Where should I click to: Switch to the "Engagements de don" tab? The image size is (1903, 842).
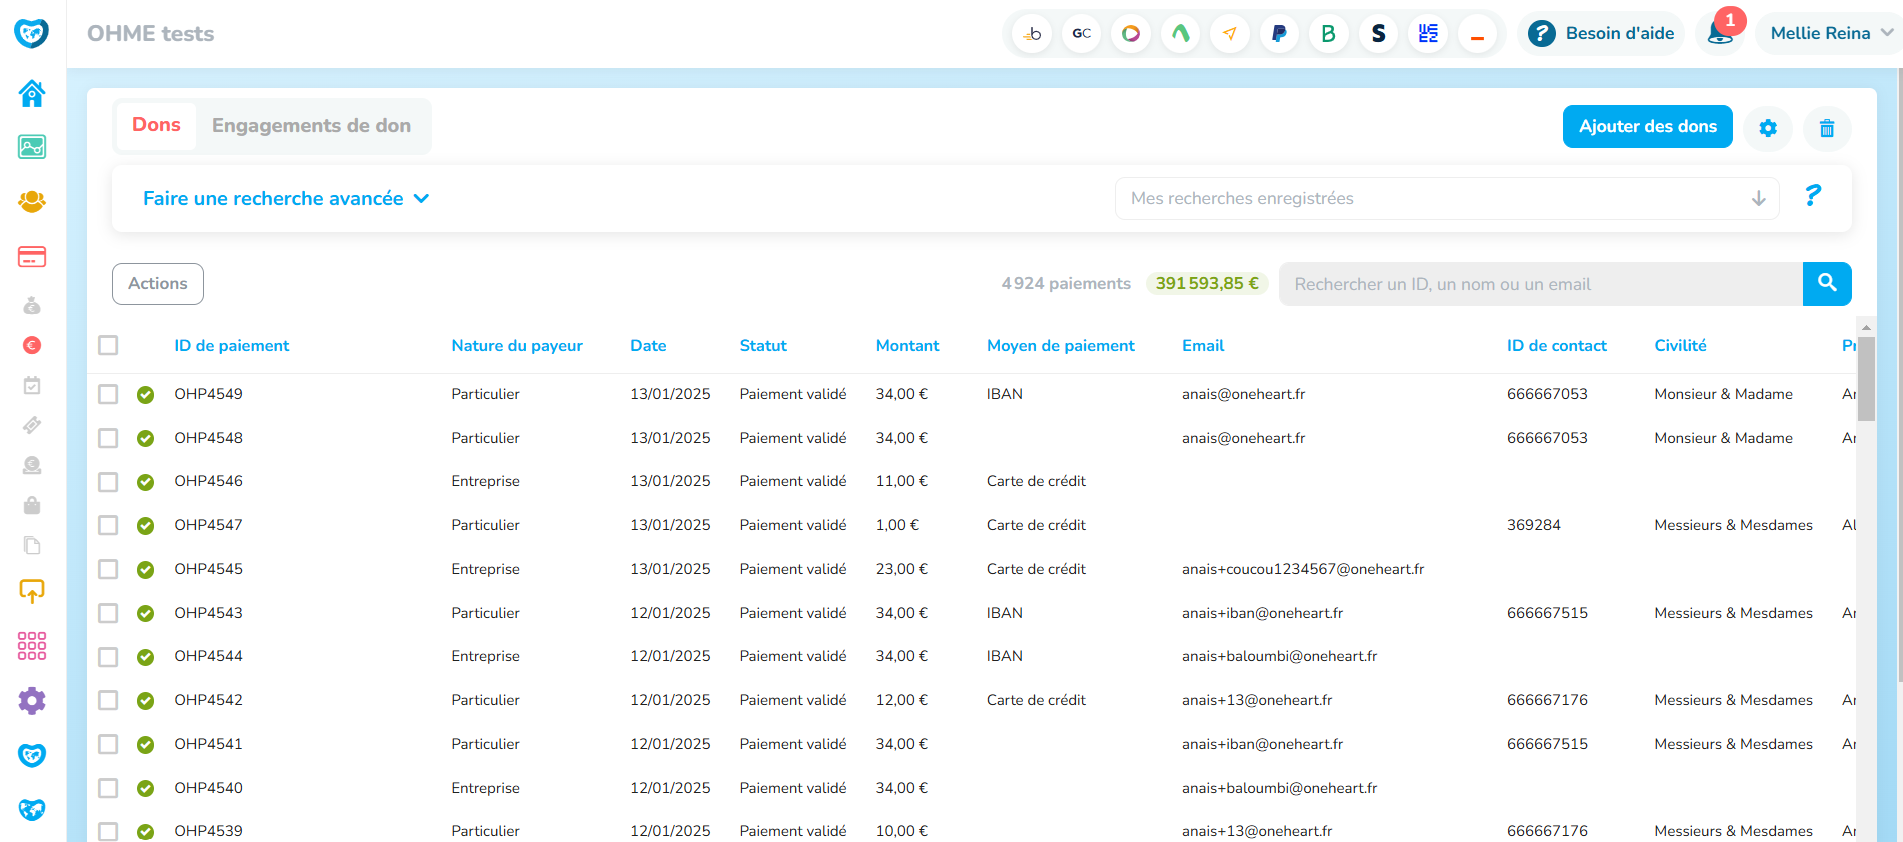311,126
